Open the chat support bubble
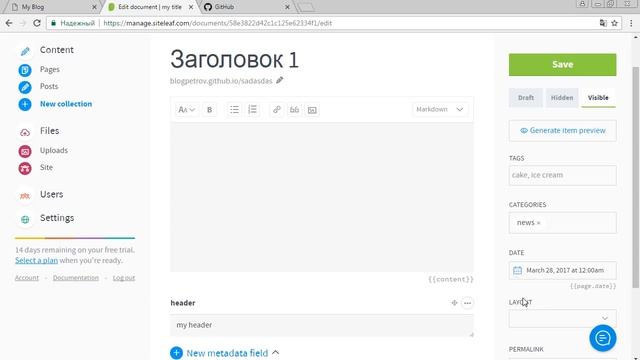 click(x=602, y=338)
